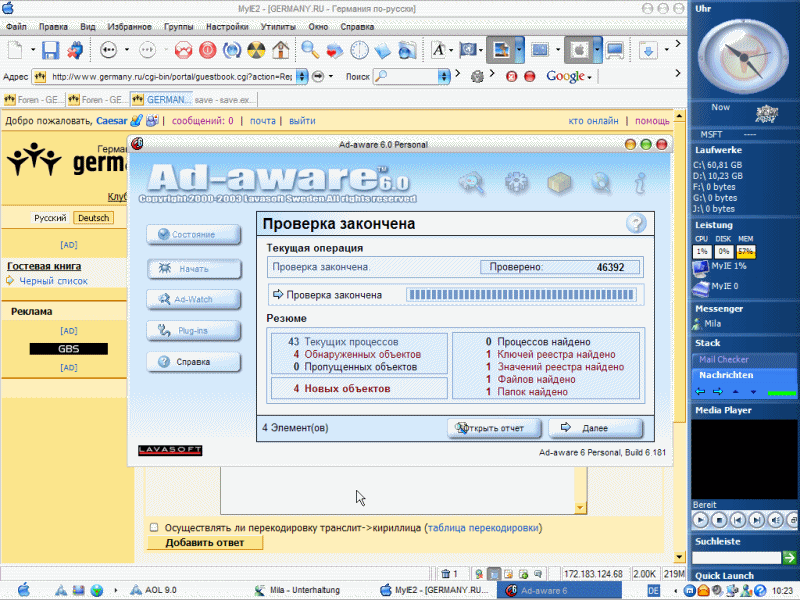The width and height of the screenshot is (800, 600).
Task: Click the weather icon below the clock
Action: (766, 113)
